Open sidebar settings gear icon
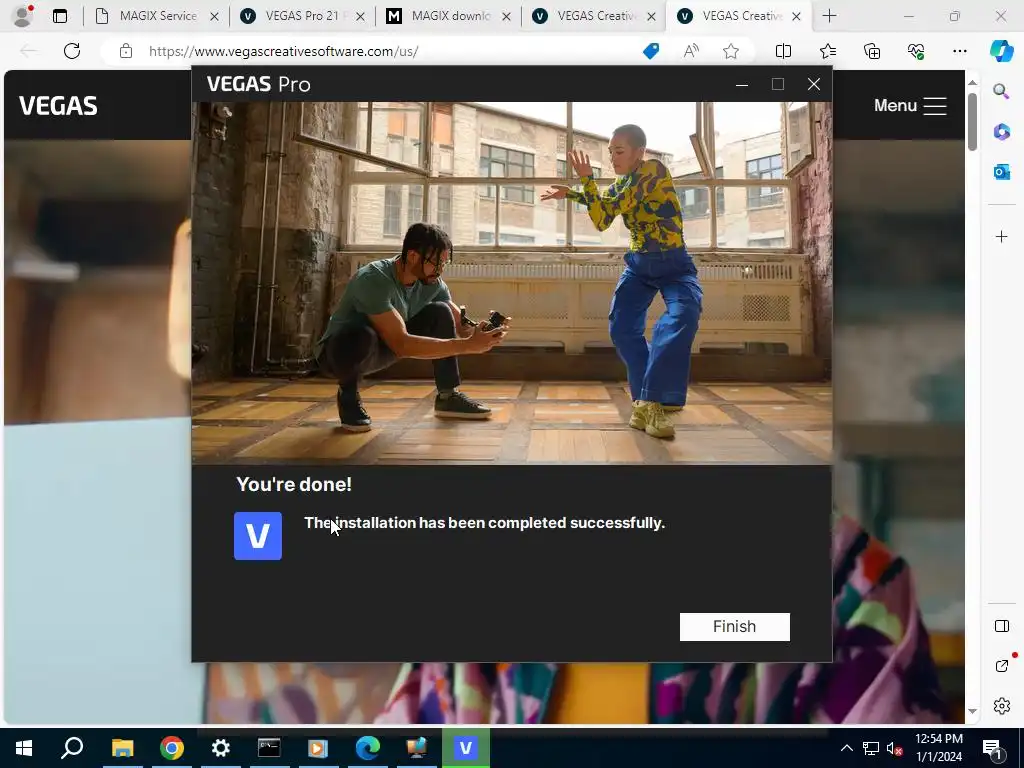Screen dimensions: 1024x768 (x=1001, y=706)
